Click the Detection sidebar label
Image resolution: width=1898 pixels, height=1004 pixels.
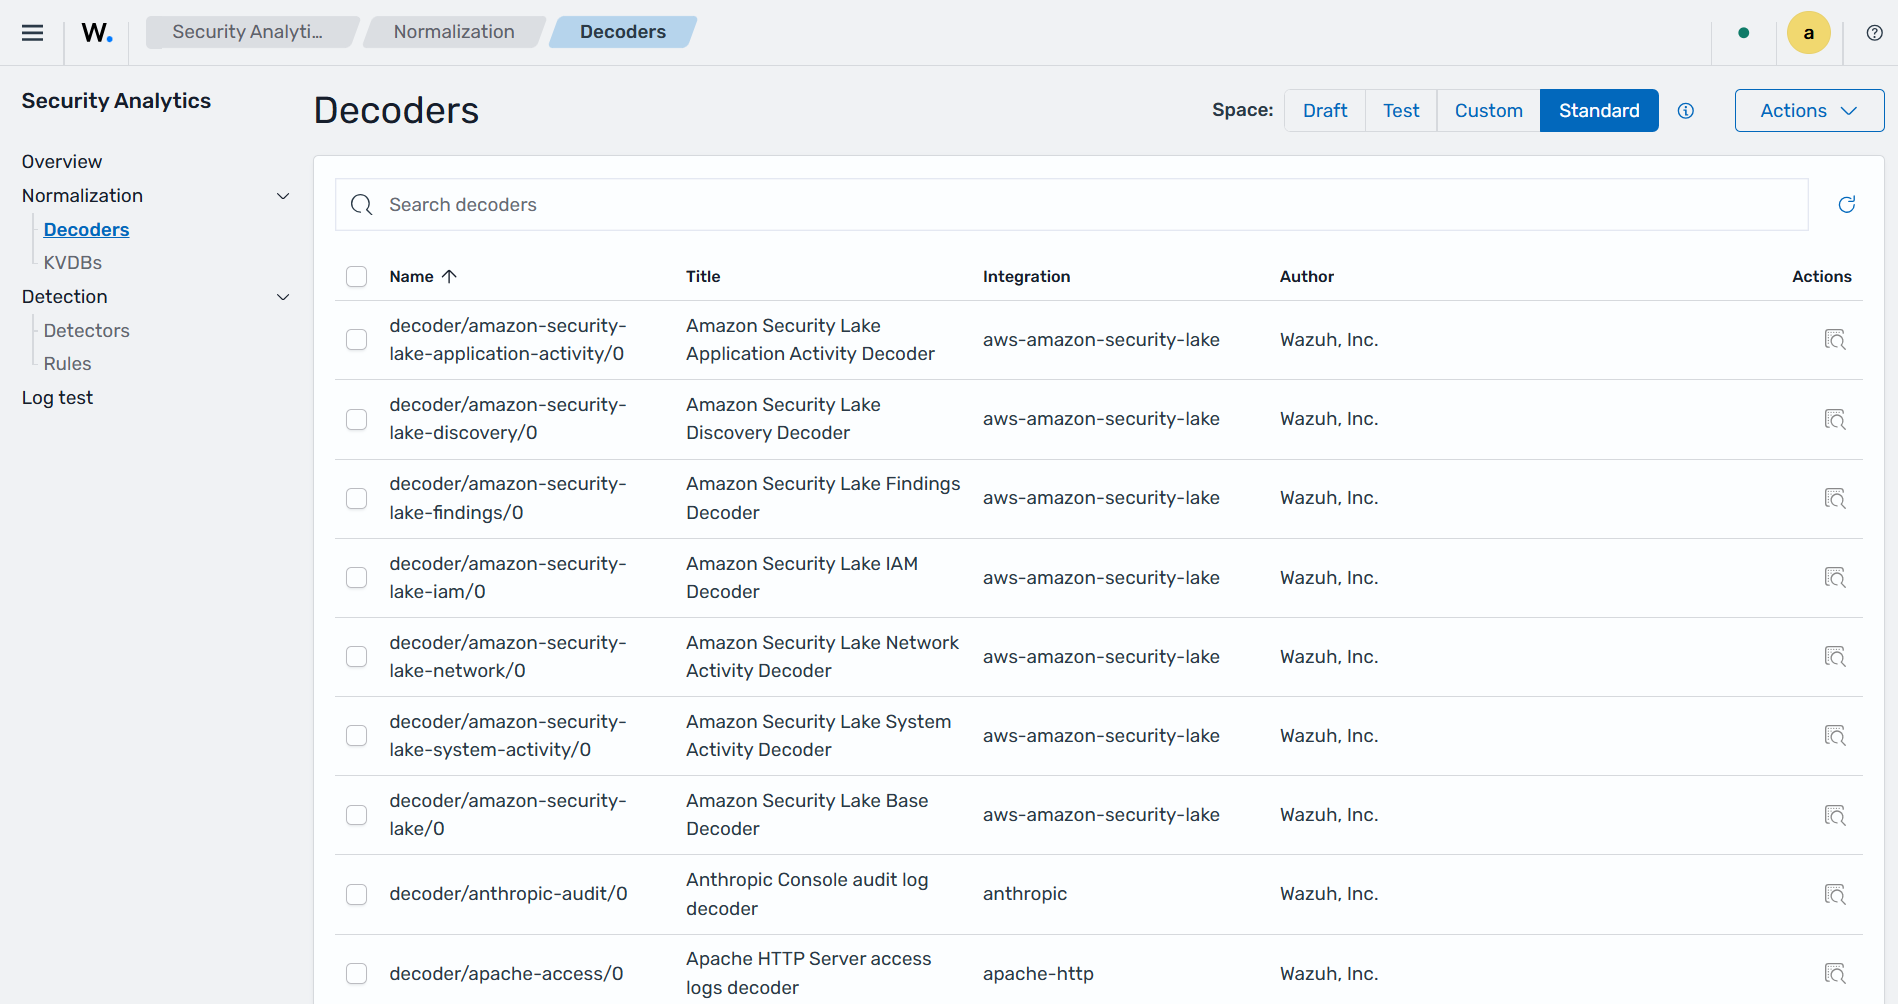(65, 297)
